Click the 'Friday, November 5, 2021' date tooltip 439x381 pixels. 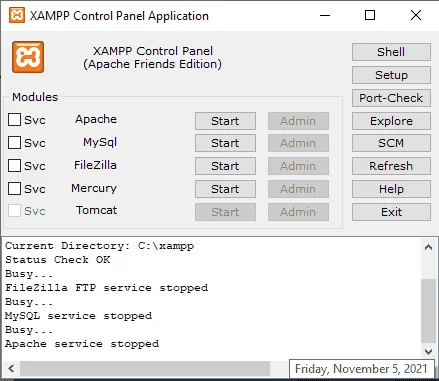coord(362,369)
